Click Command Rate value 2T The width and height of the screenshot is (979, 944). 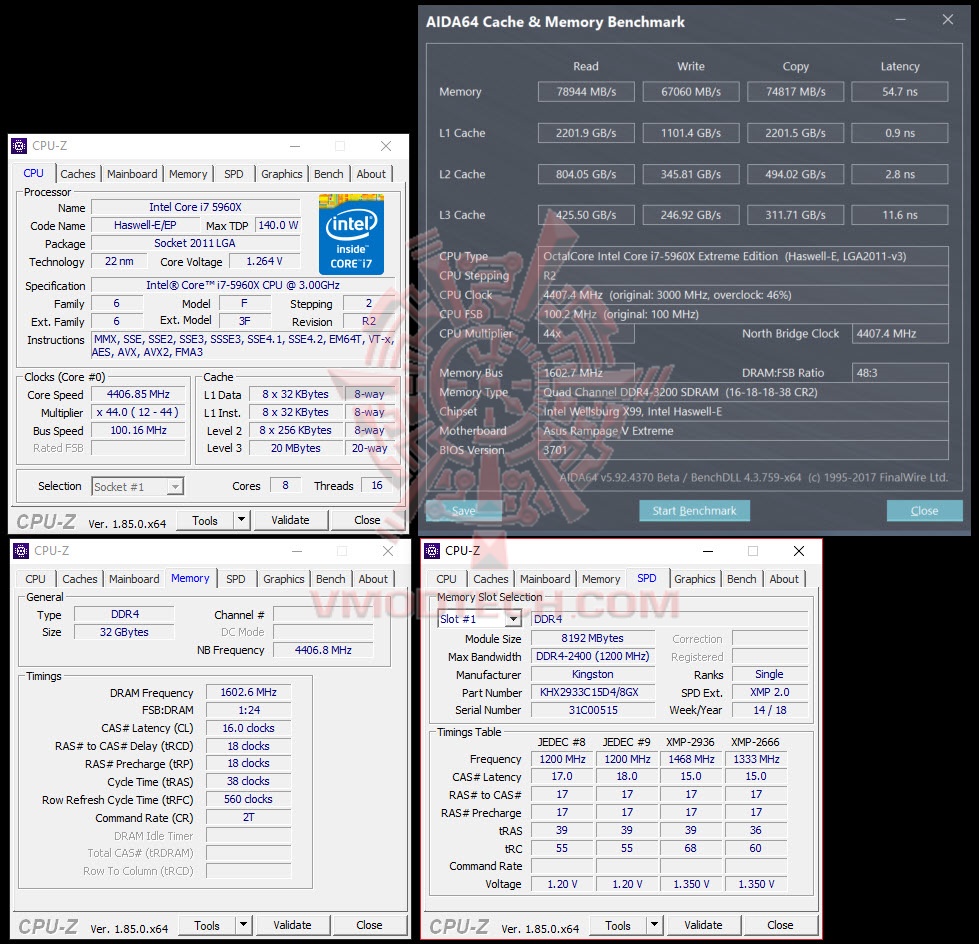click(248, 817)
